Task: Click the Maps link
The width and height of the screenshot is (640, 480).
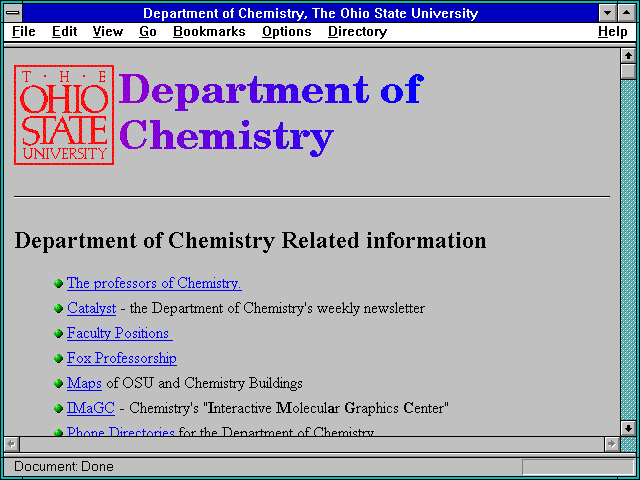Action: [x=84, y=383]
